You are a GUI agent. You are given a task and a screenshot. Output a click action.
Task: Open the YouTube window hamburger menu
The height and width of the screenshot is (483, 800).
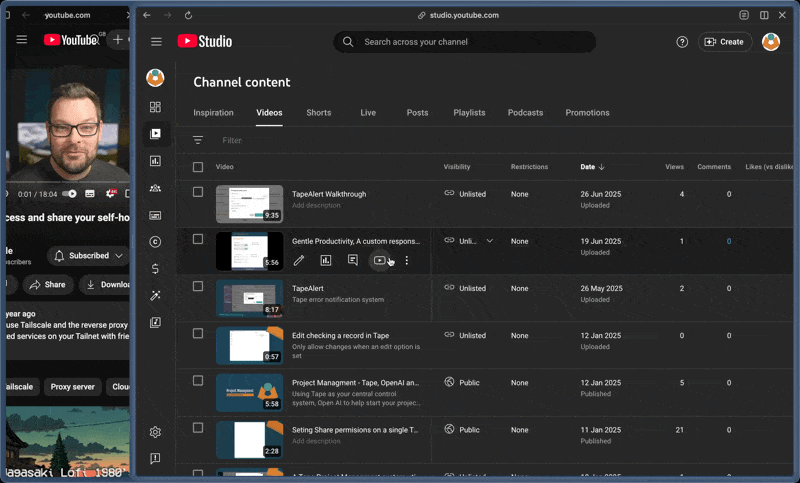pyautogui.click(x=21, y=39)
